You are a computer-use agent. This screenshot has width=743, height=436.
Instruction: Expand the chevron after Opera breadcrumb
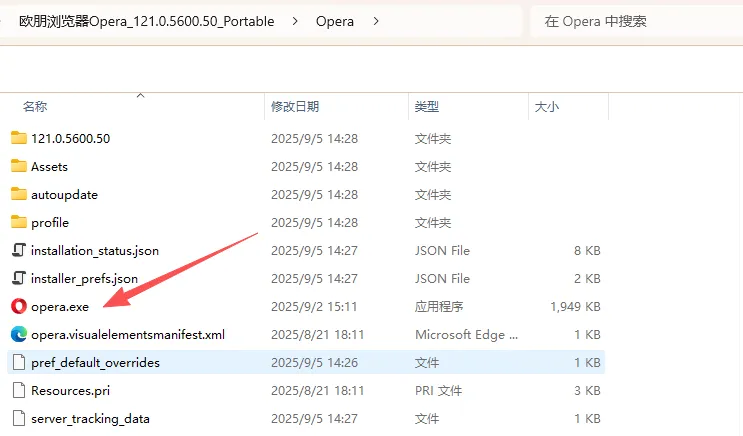[376, 21]
